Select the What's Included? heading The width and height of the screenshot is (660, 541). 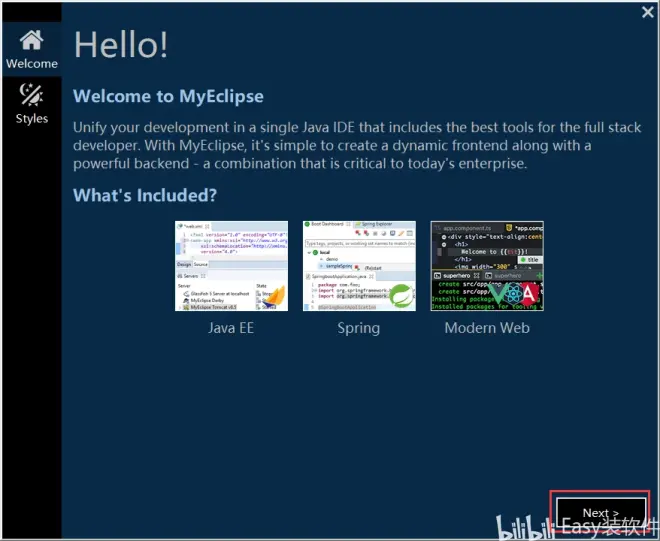[x=145, y=195]
